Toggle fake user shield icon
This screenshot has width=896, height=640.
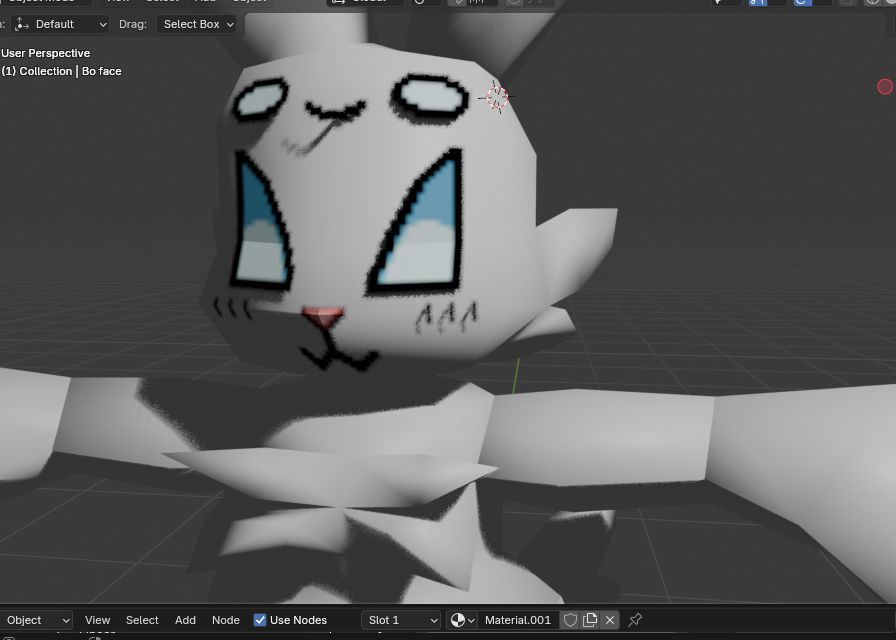(x=570, y=620)
